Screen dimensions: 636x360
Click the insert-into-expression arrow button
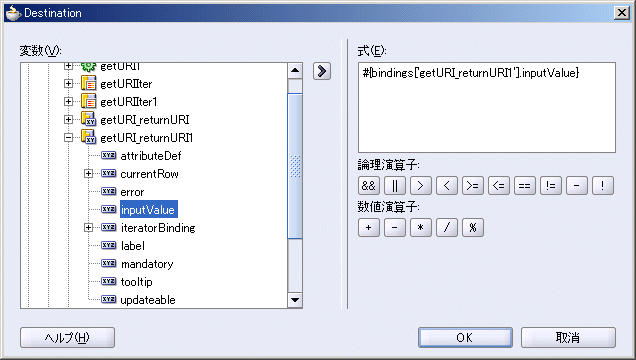[322, 71]
